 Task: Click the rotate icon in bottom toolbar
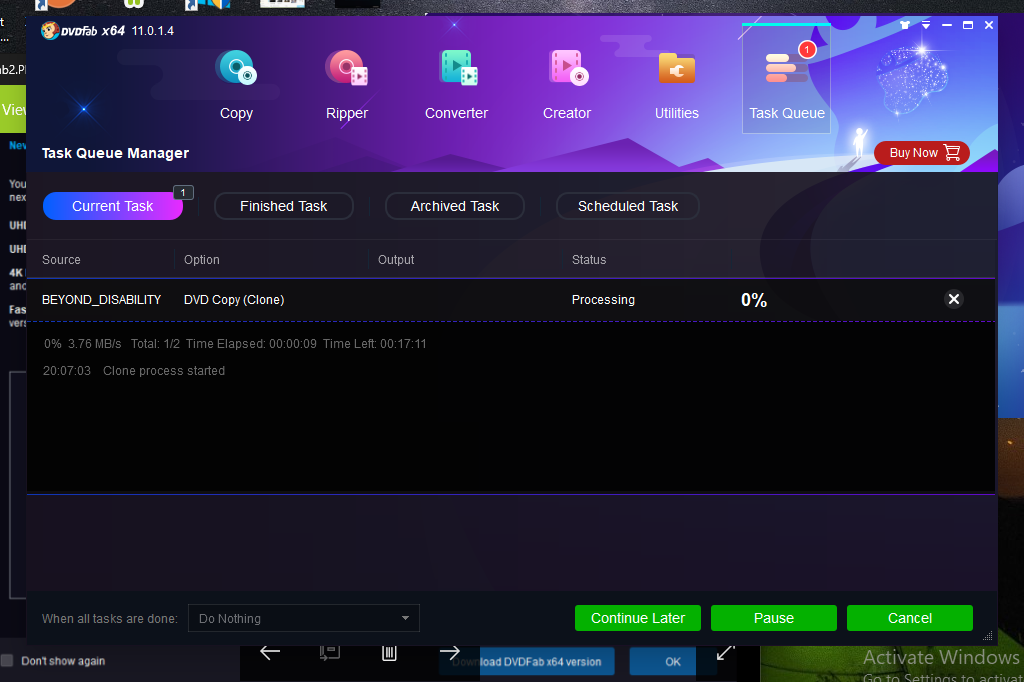pos(329,652)
